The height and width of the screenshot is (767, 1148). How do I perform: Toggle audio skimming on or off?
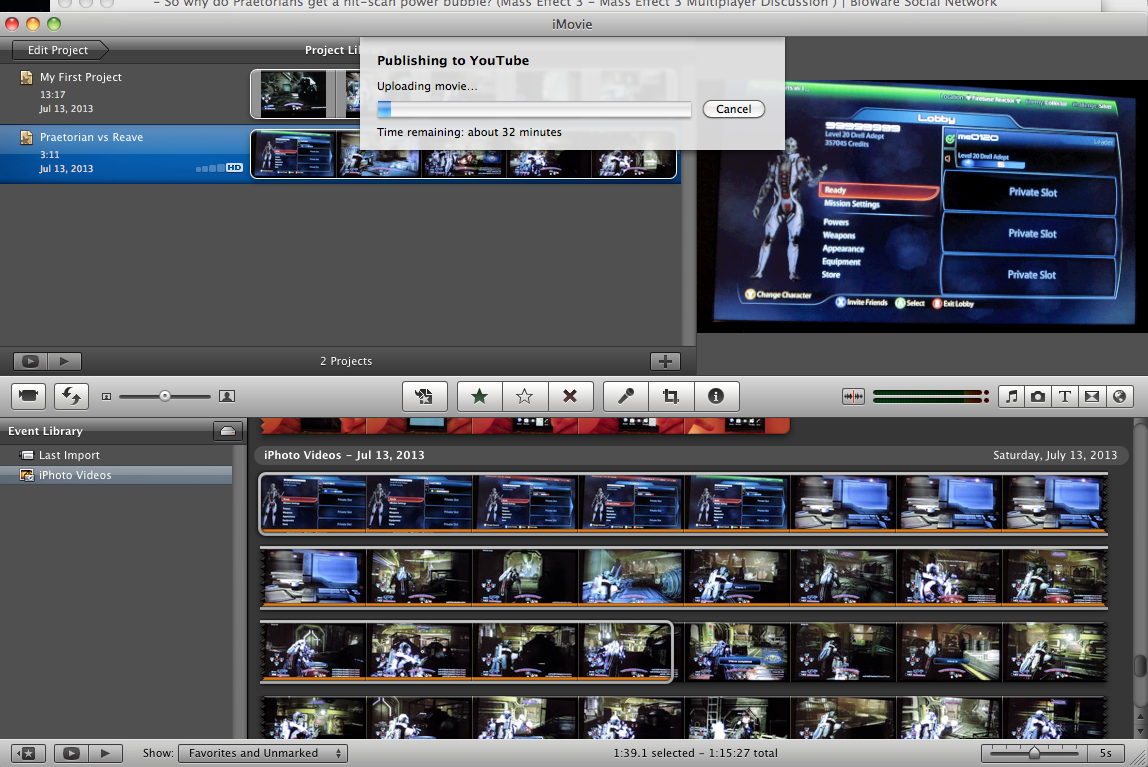pos(853,396)
